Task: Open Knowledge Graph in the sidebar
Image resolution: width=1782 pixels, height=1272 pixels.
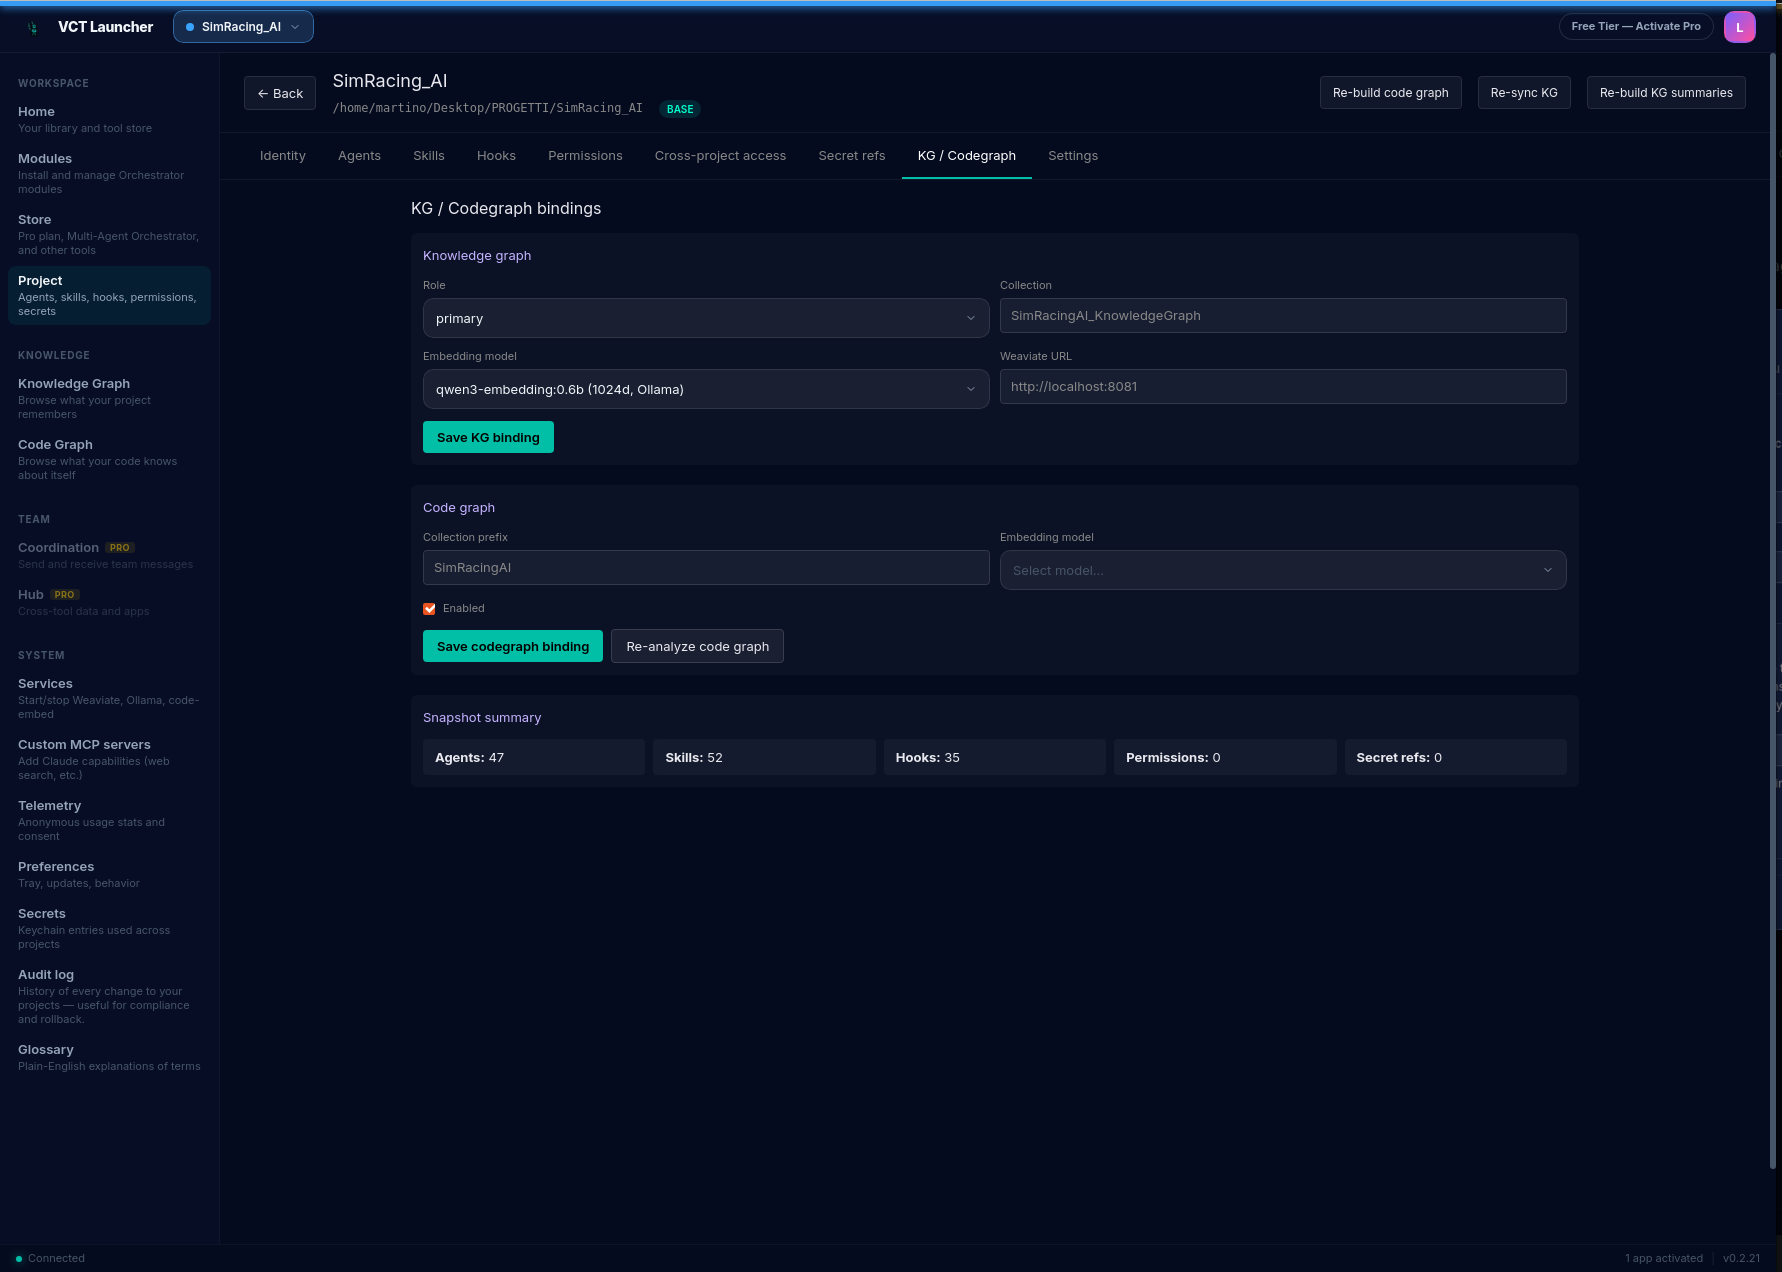Action: click(109, 398)
